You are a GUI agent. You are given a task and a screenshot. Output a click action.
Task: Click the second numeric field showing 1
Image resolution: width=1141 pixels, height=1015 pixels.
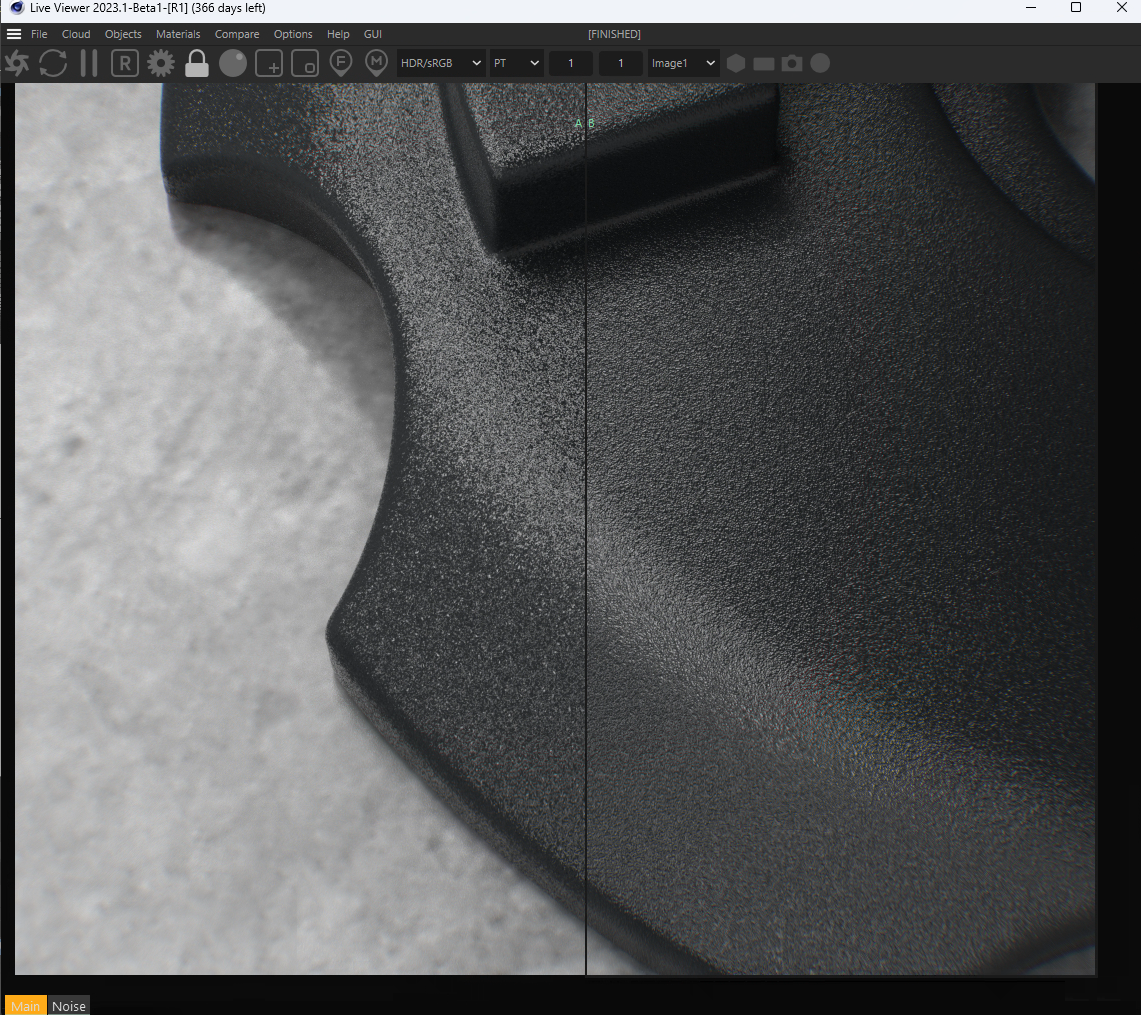coord(621,63)
